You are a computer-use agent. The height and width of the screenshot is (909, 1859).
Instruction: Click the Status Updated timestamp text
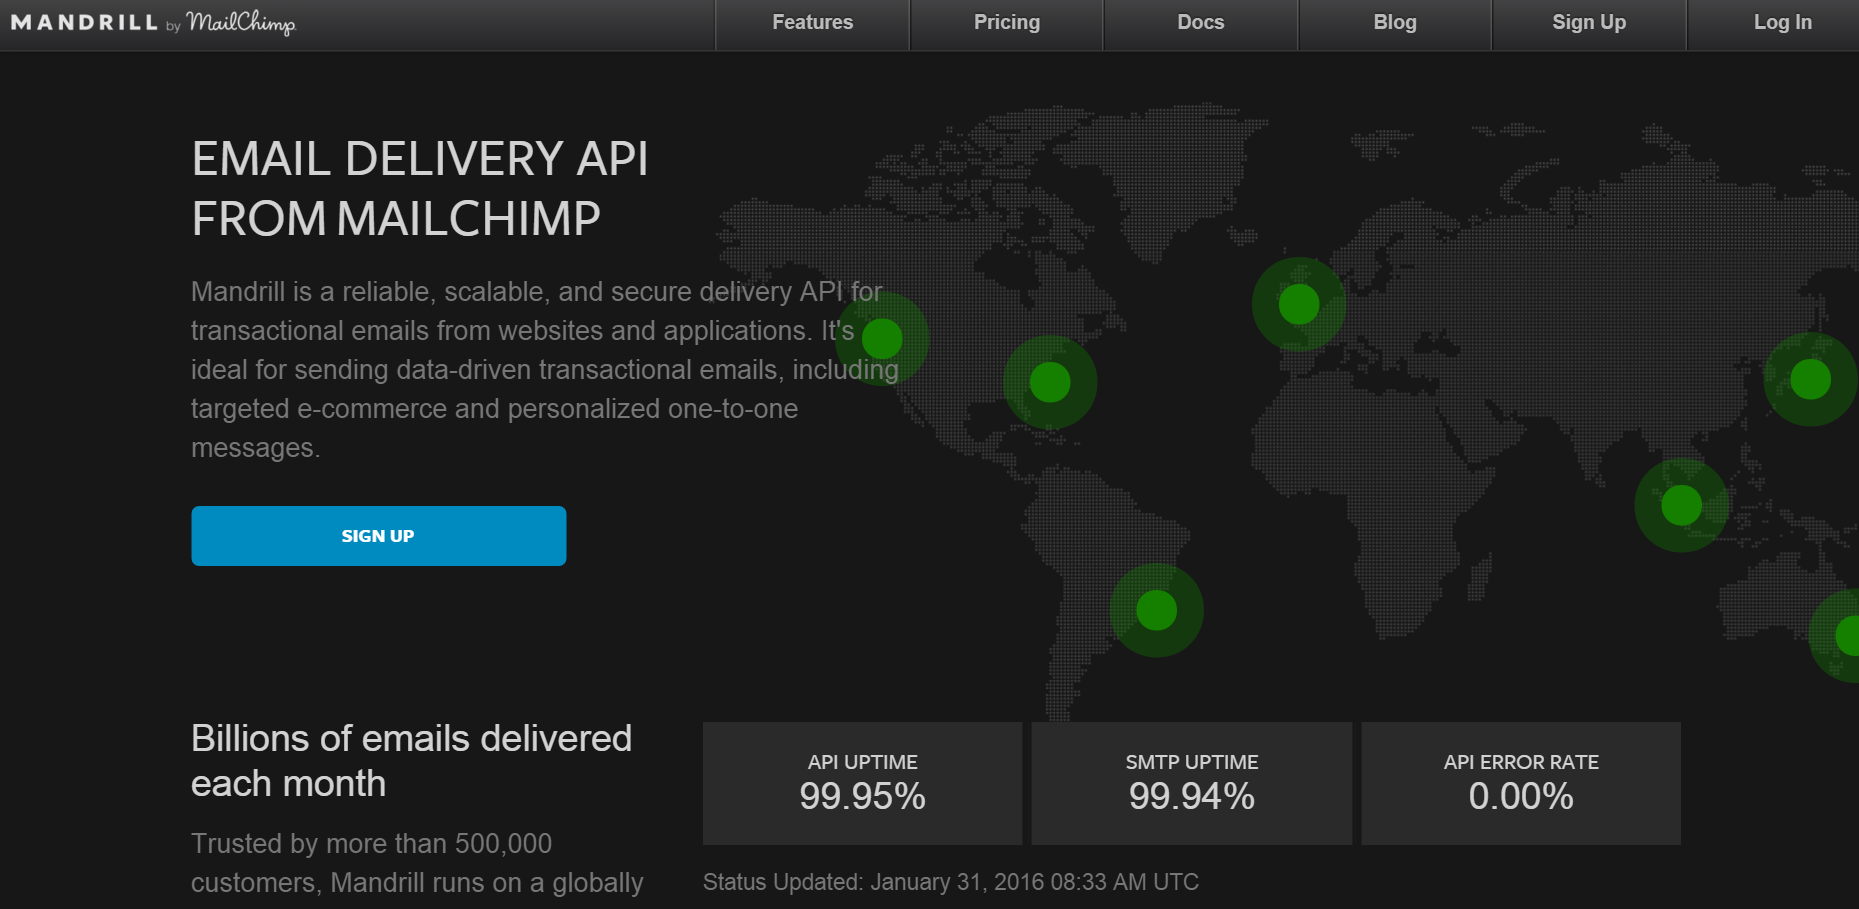(950, 882)
